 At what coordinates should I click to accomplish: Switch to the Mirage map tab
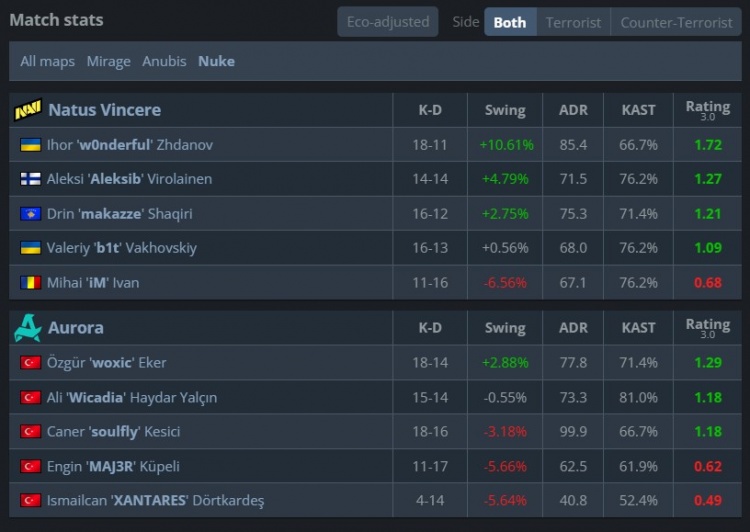click(108, 61)
